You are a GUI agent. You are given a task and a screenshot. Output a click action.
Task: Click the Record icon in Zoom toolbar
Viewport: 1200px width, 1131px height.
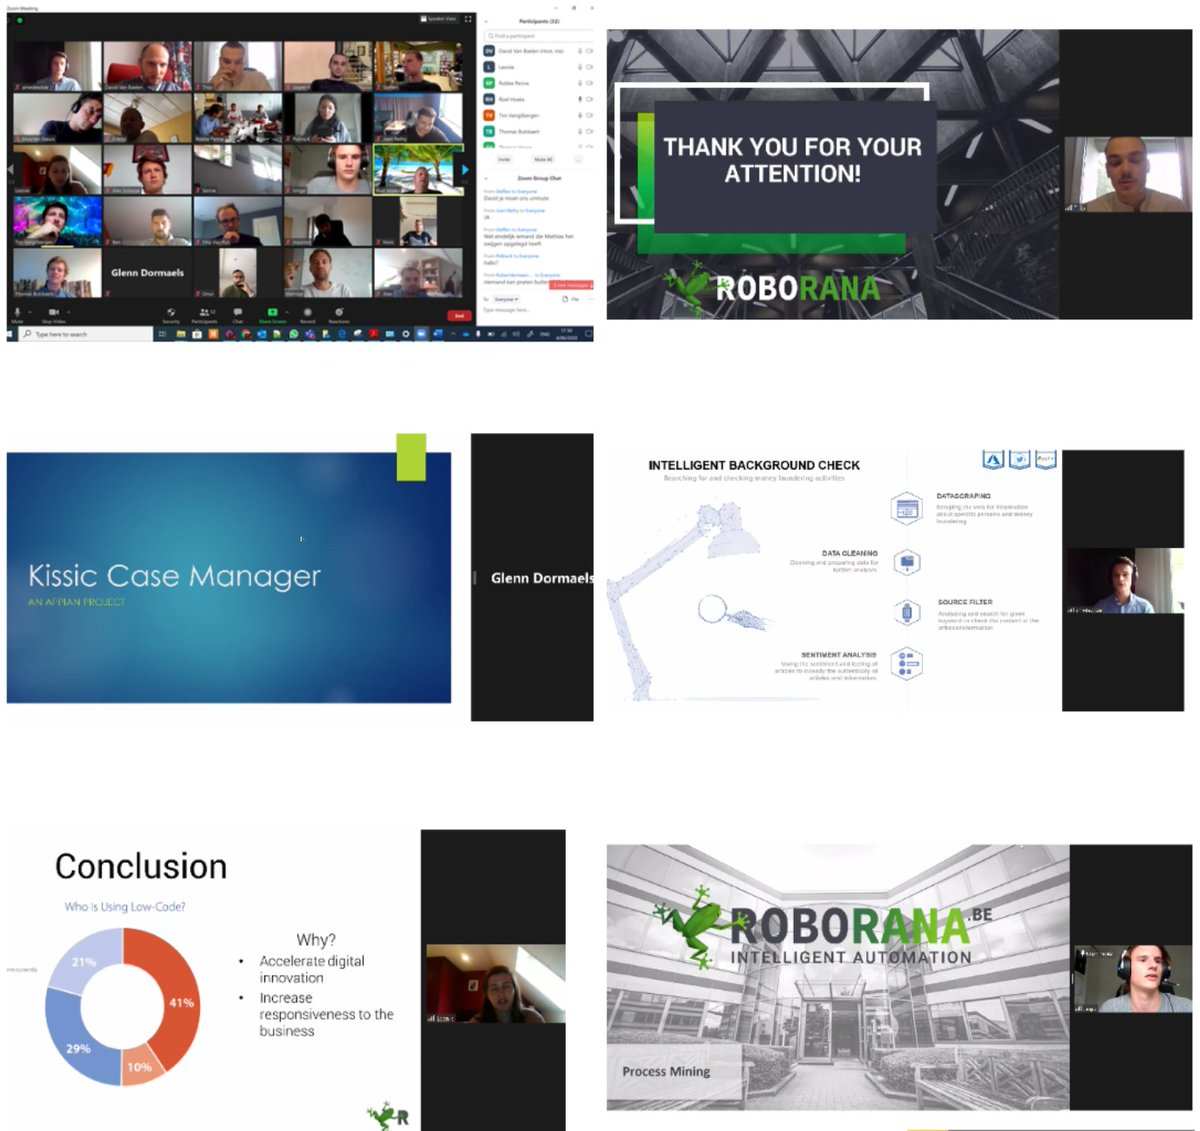pyautogui.click(x=307, y=312)
